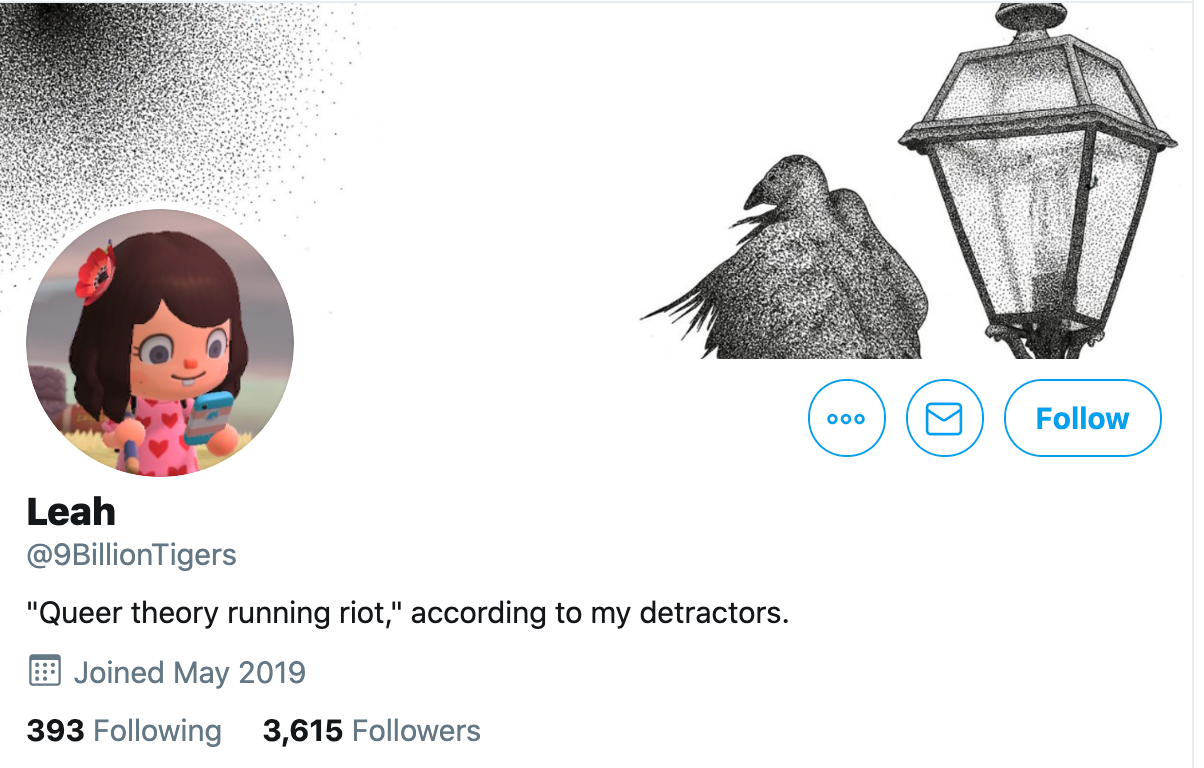
Task: Click the Joined May 2019 text
Action: click(190, 672)
